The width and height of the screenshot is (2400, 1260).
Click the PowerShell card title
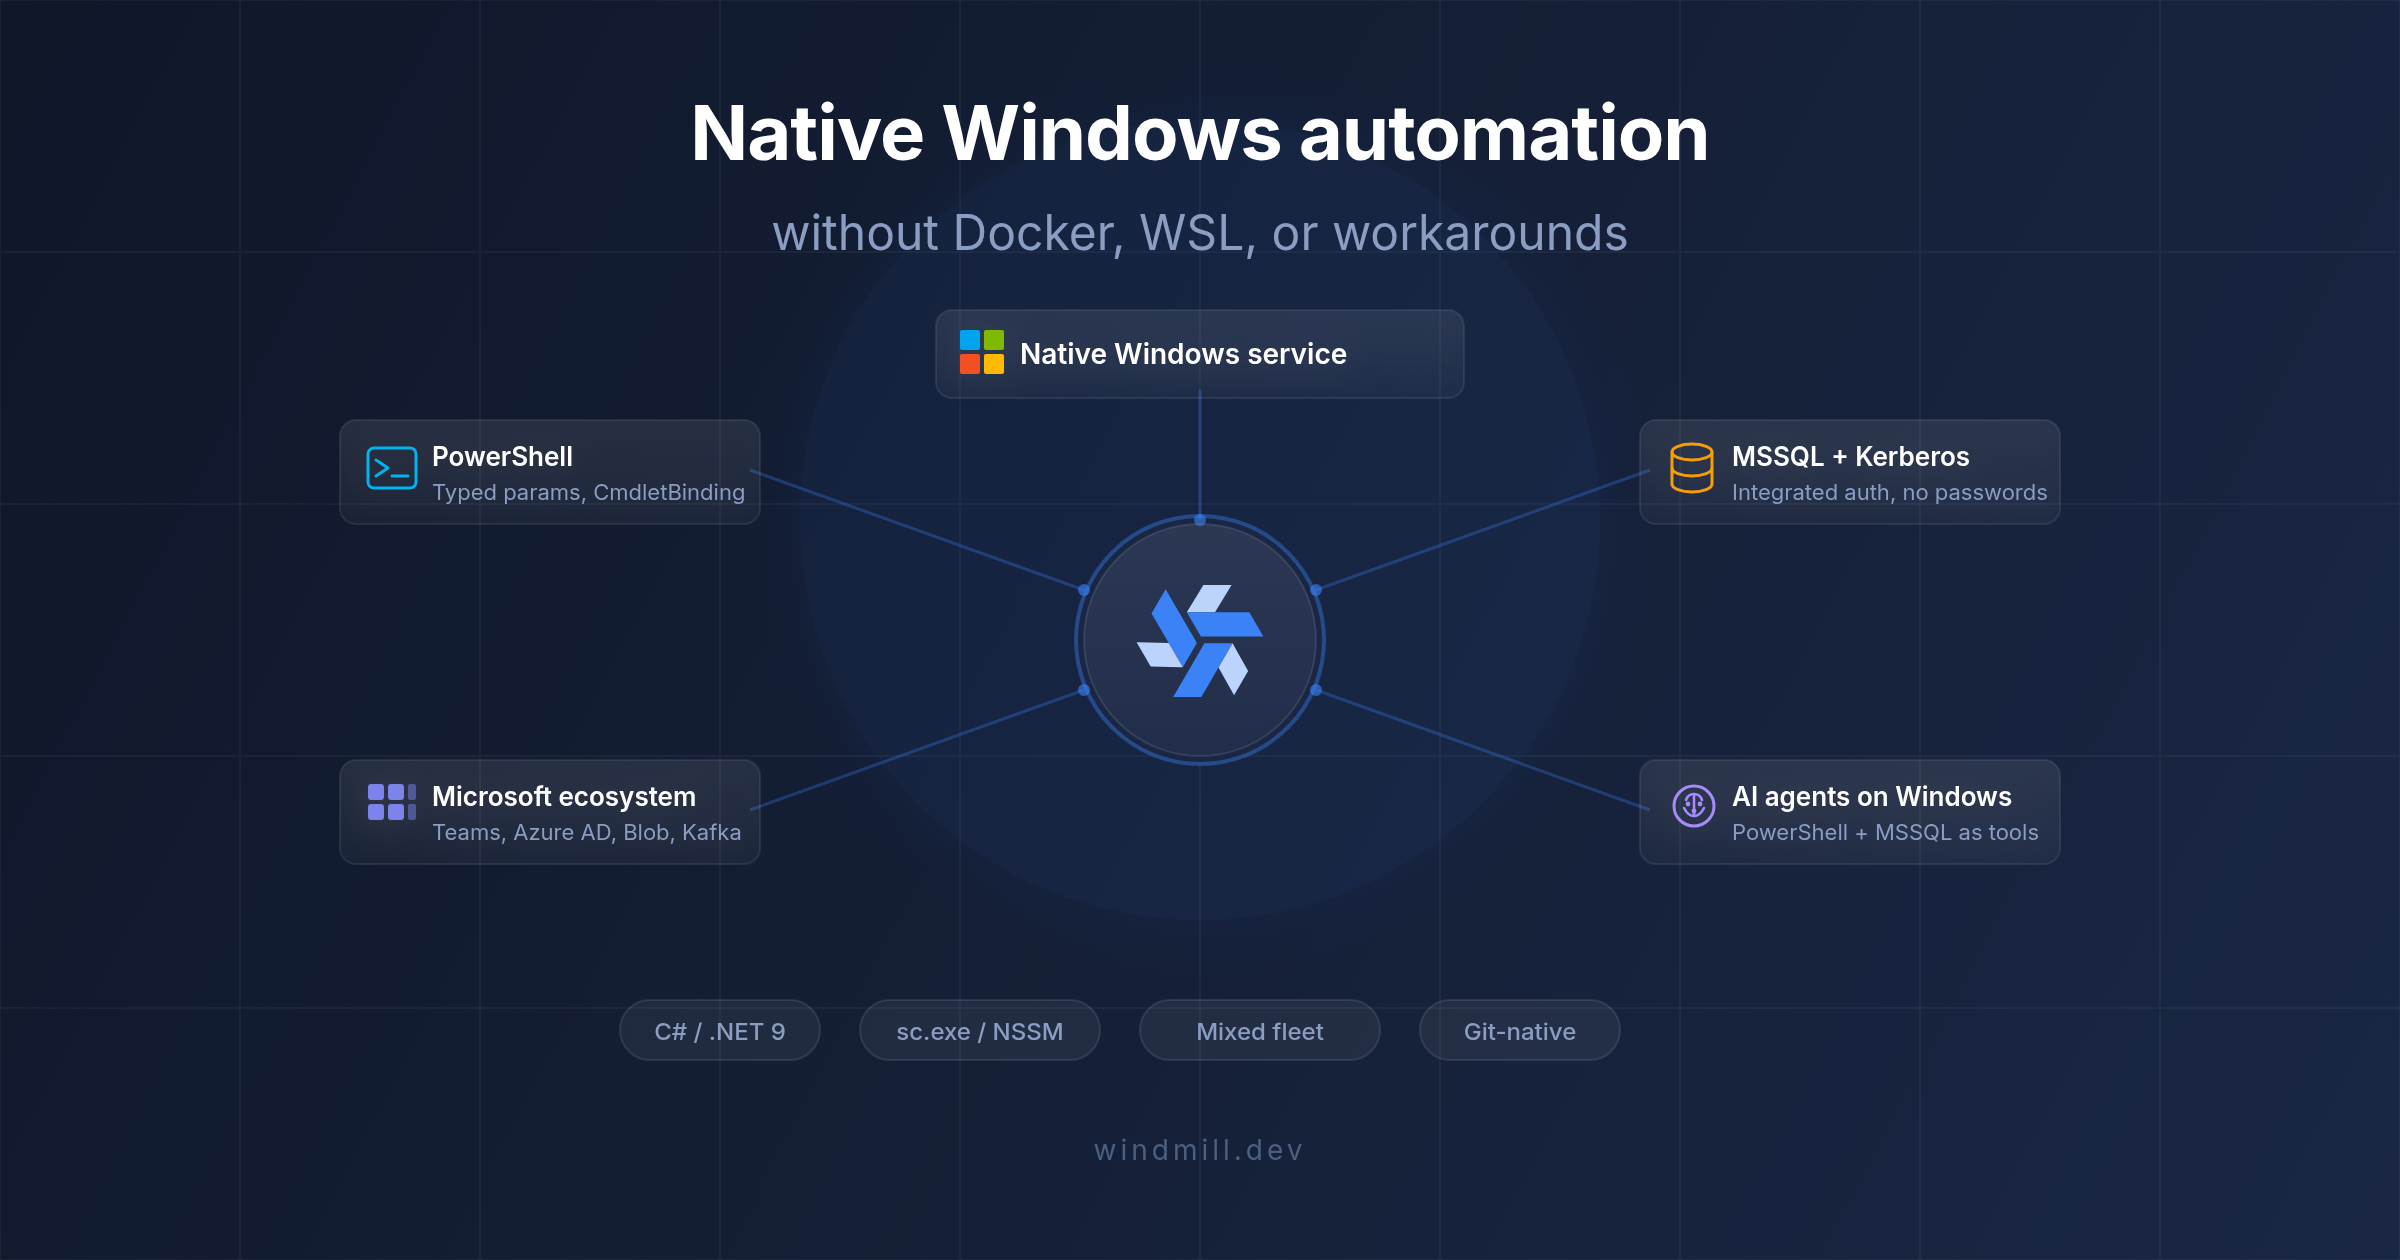[x=502, y=457]
